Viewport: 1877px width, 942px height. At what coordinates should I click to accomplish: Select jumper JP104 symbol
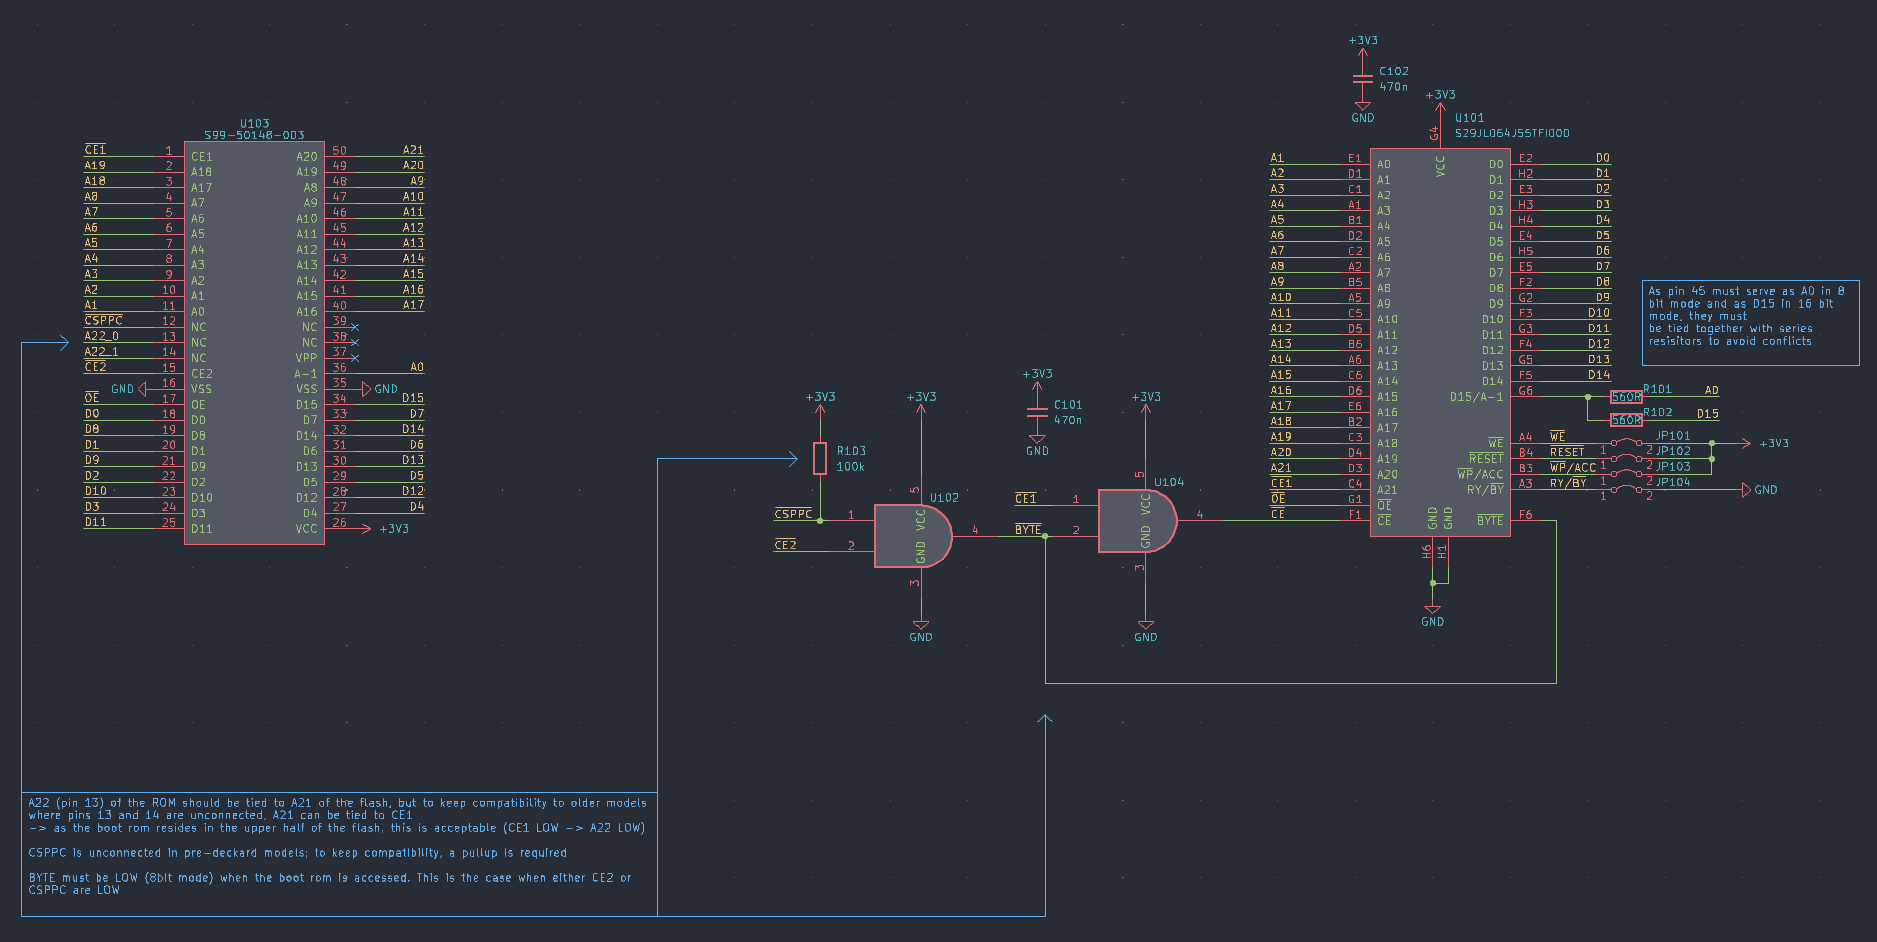1626,490
